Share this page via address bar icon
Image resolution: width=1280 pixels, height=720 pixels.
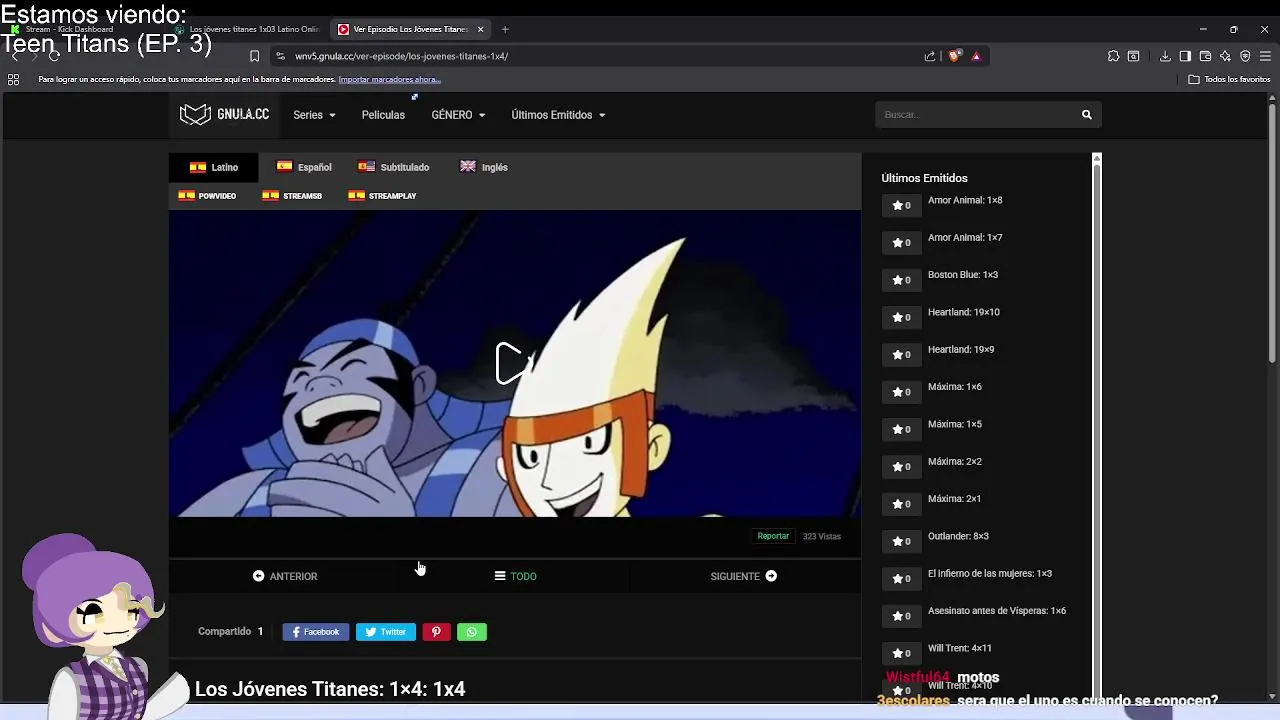pyautogui.click(x=930, y=56)
